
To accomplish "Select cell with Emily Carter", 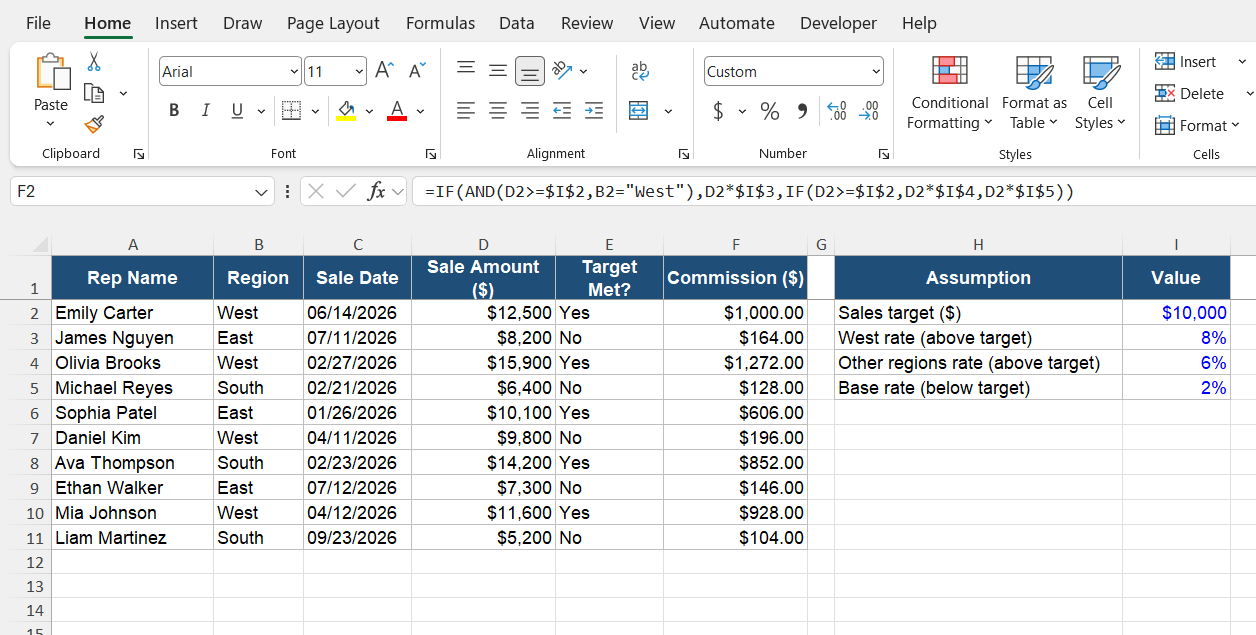I will click(132, 313).
